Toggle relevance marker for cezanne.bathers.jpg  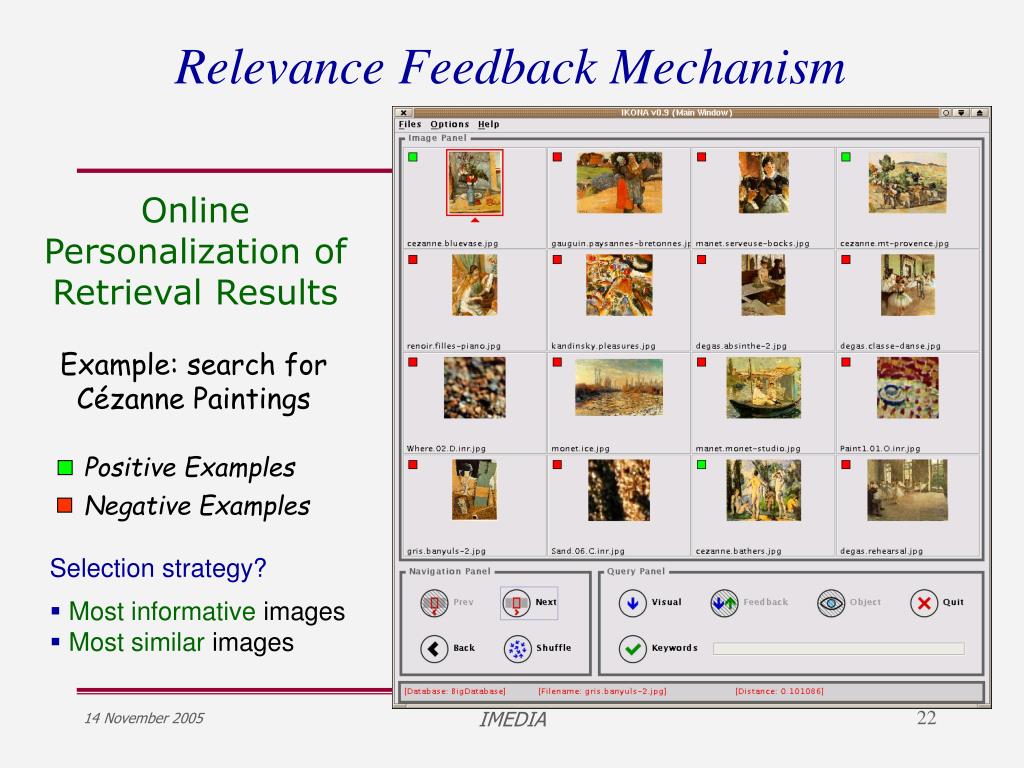click(x=701, y=464)
